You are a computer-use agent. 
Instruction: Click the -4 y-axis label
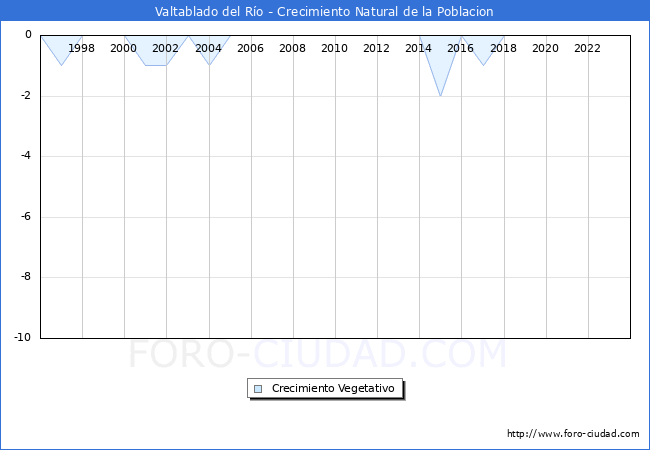[26, 156]
